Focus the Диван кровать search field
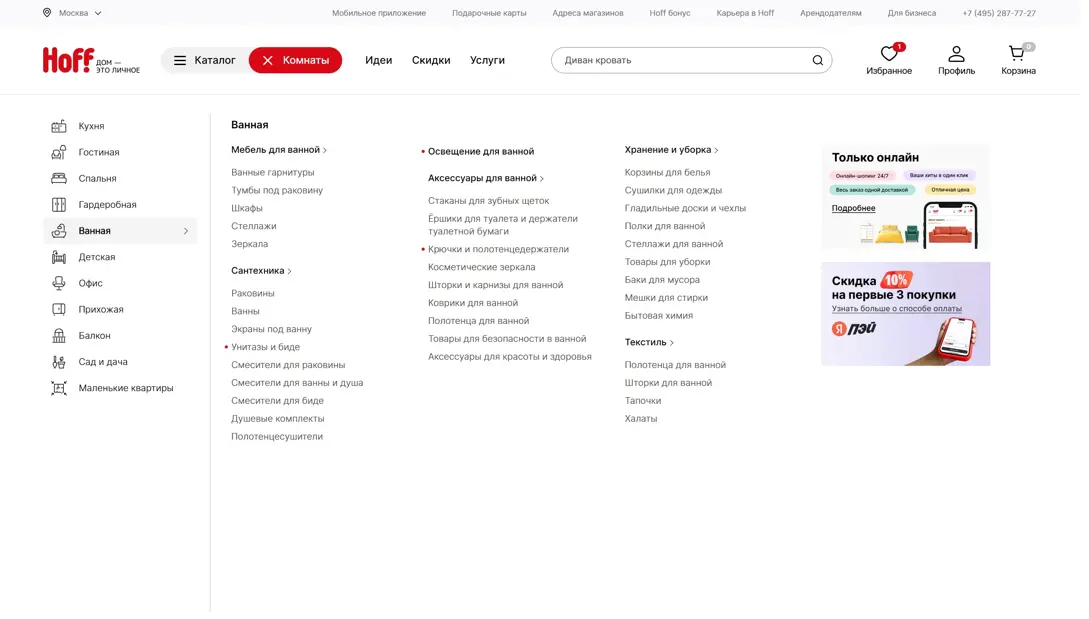 (x=680, y=60)
